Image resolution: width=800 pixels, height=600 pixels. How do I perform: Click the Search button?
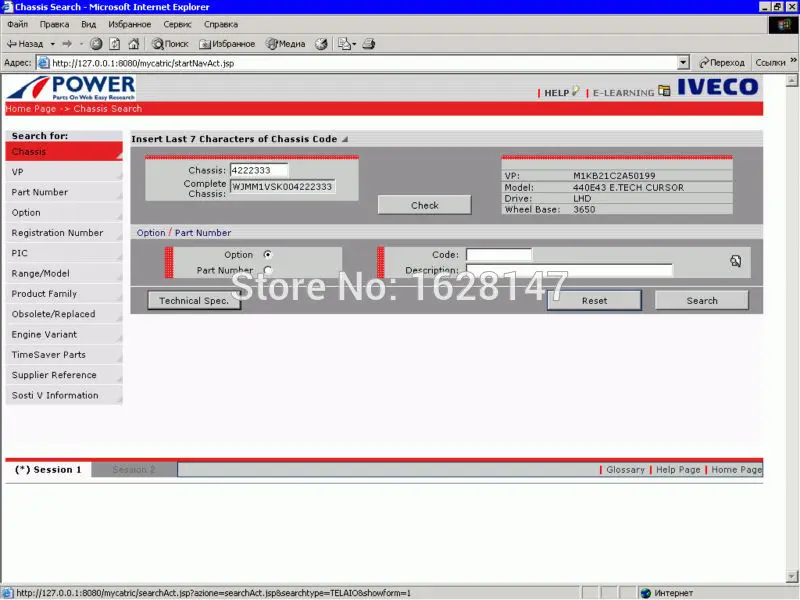pos(702,301)
